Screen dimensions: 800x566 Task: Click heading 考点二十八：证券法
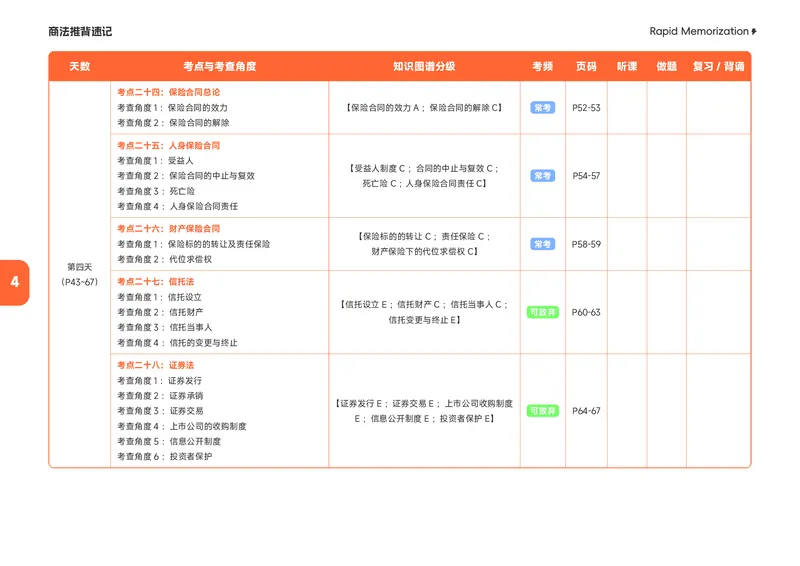[x=156, y=365]
